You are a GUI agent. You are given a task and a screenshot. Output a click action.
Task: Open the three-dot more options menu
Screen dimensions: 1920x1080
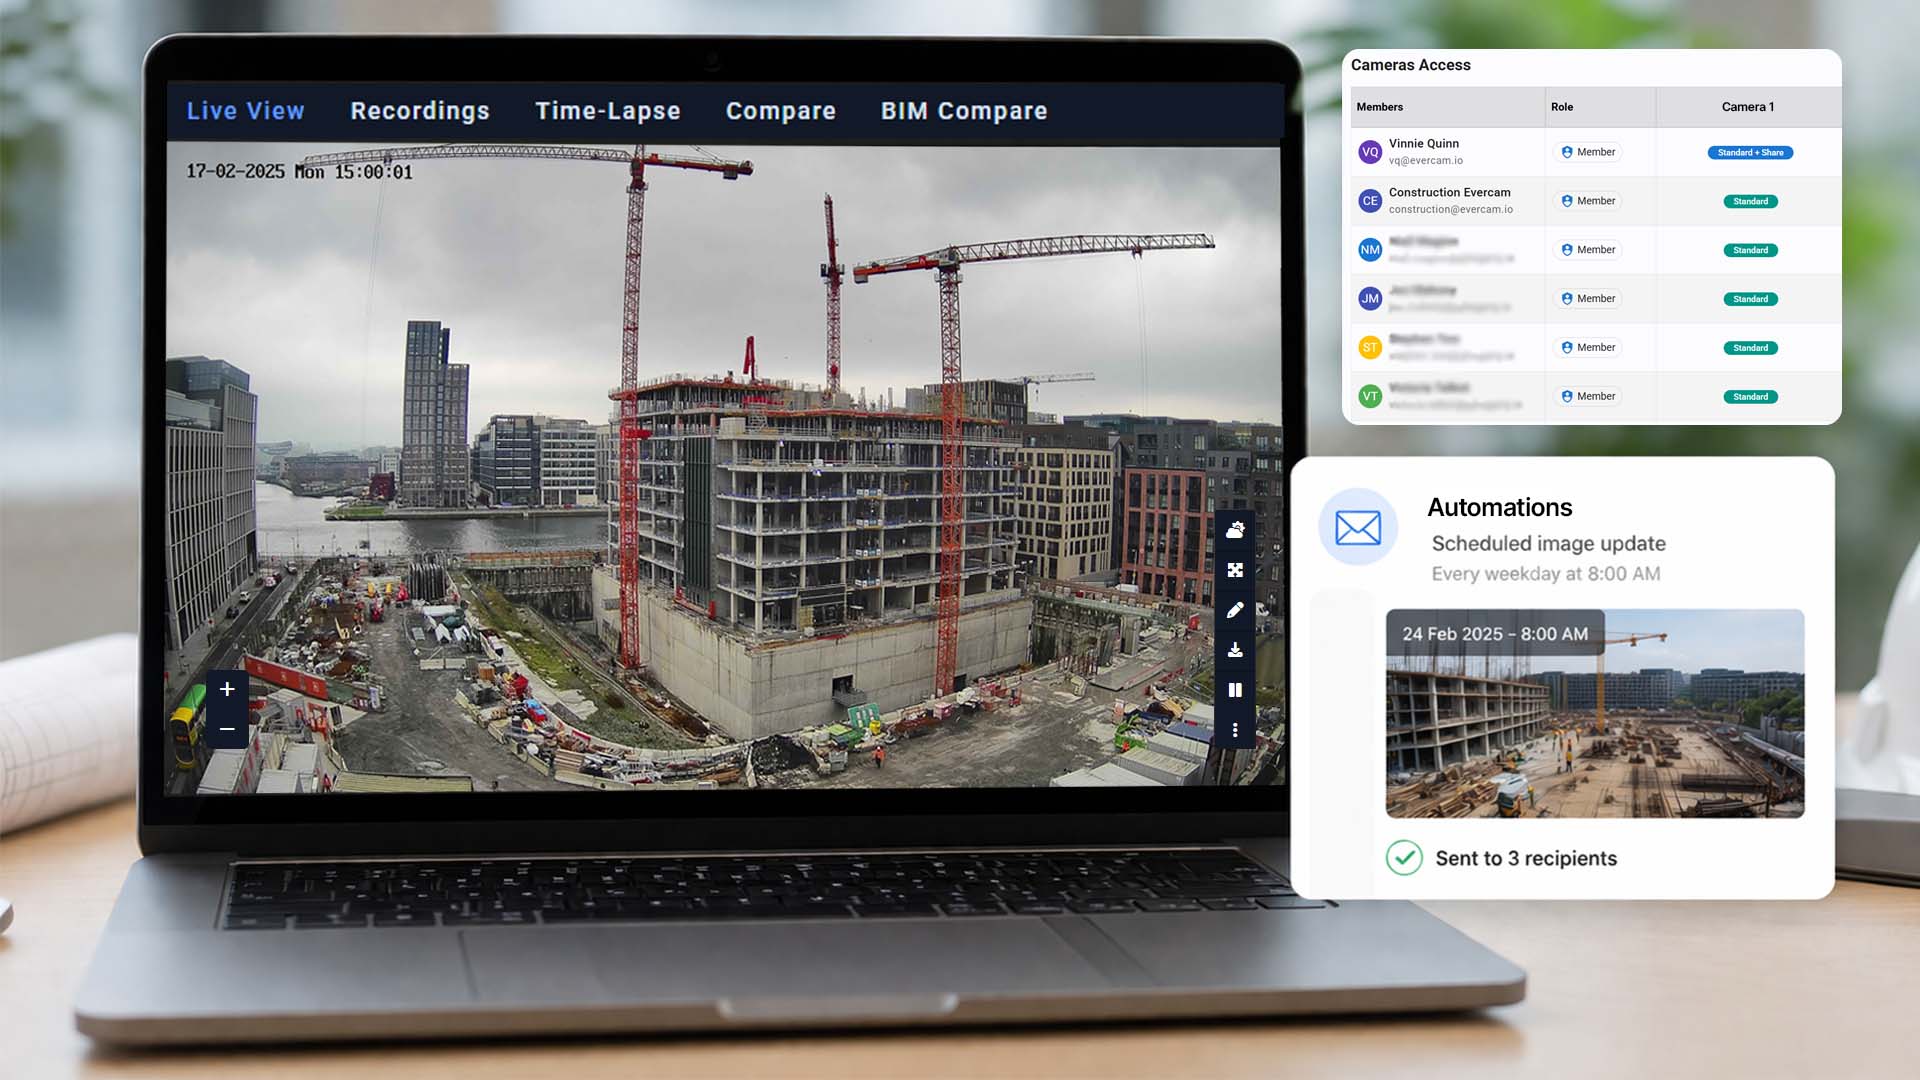tap(1235, 730)
